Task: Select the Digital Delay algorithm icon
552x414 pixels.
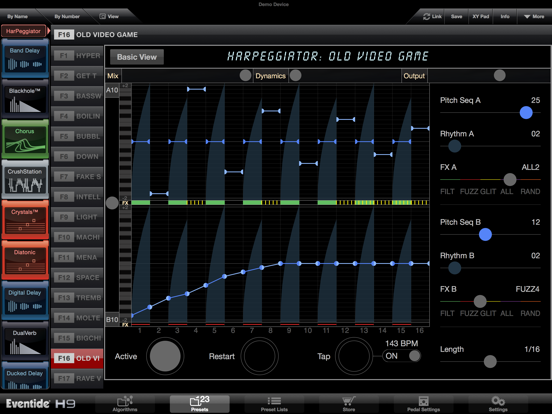Action: click(25, 301)
